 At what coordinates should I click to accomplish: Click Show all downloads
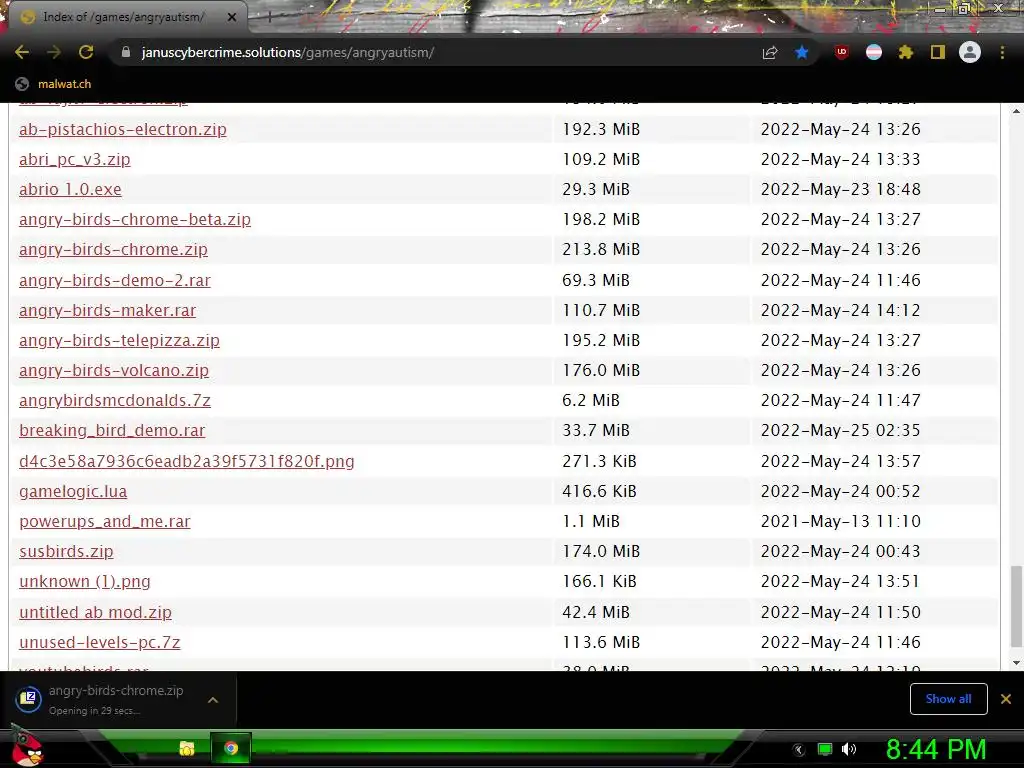coord(948,699)
